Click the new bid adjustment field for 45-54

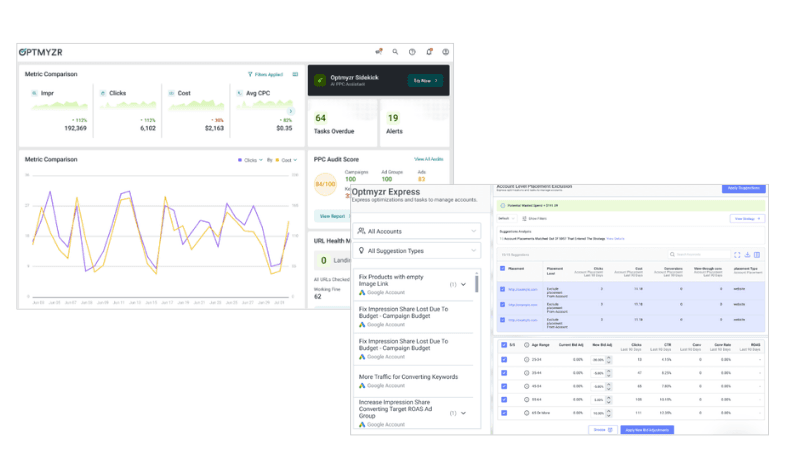[x=598, y=386]
